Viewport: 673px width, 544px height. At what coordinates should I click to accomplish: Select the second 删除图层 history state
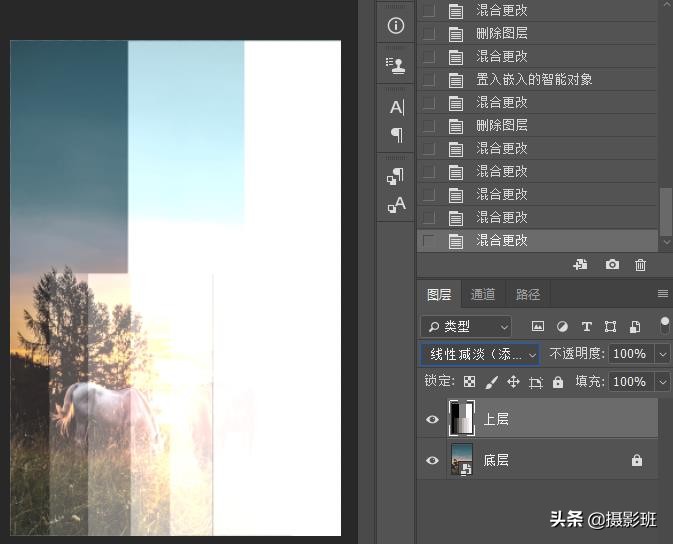tap(537, 125)
